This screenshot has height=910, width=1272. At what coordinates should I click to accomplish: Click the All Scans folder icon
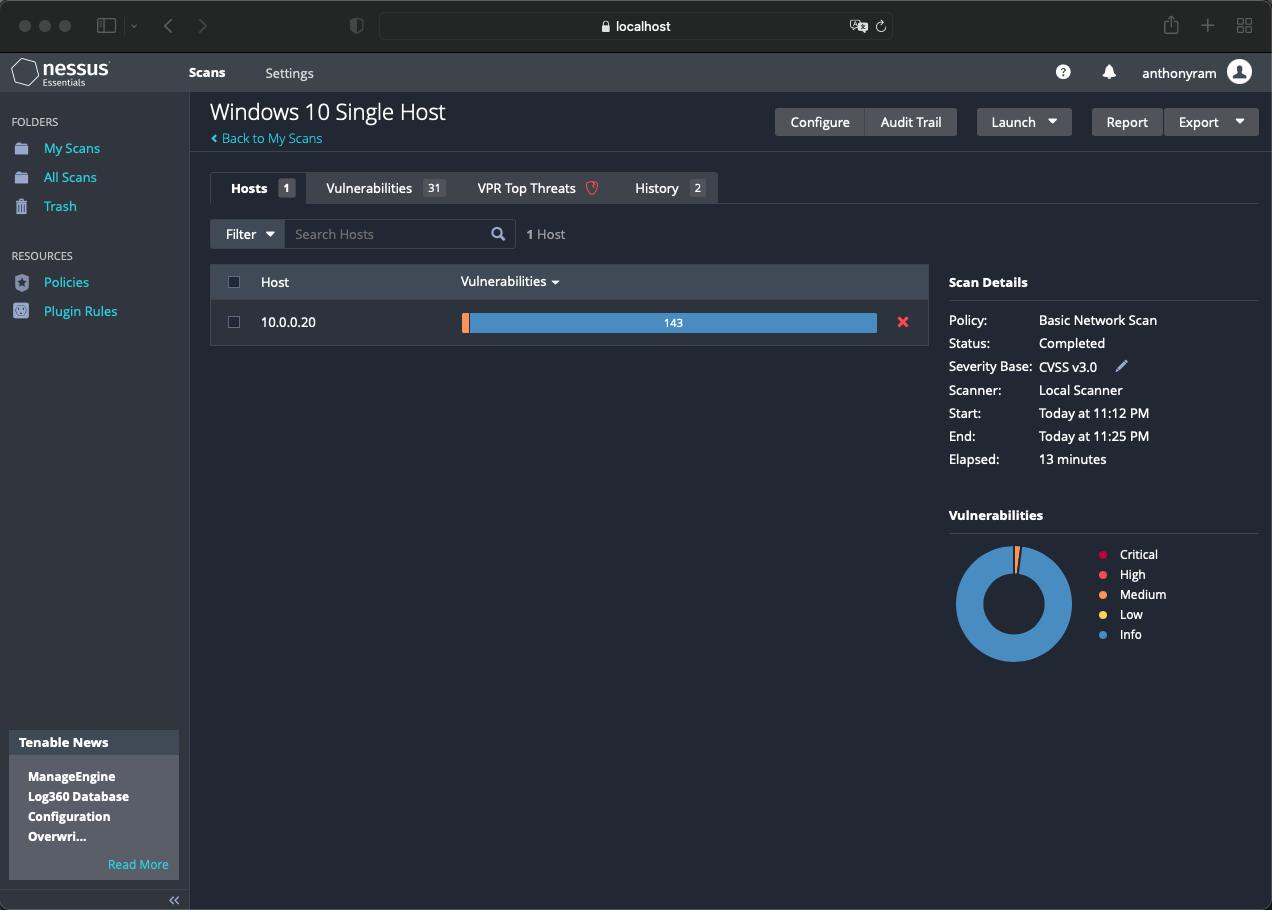[22, 177]
